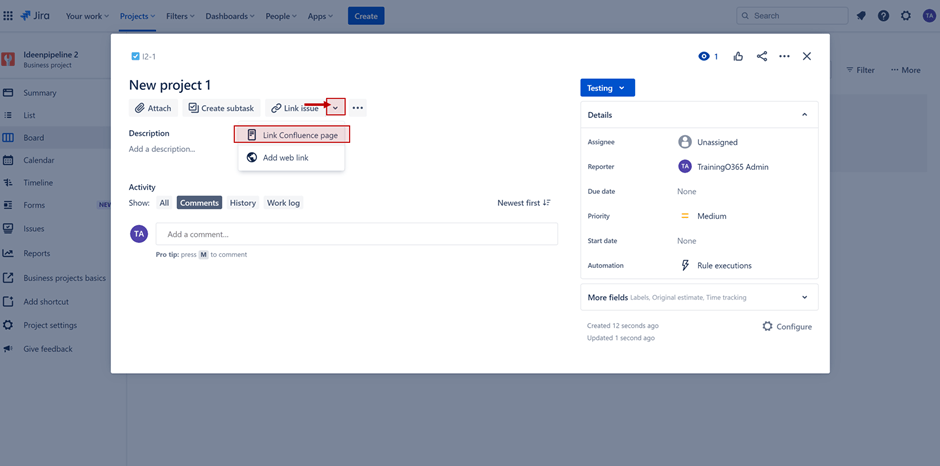Click the blue Create button
The width and height of the screenshot is (940, 466).
(366, 16)
